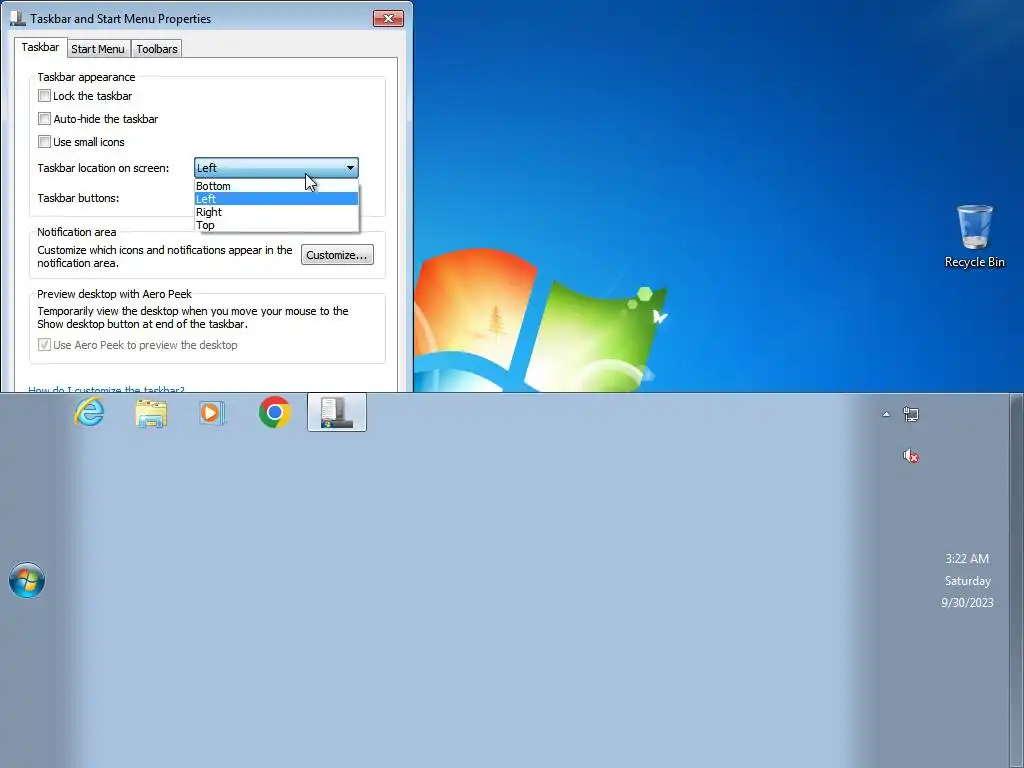Launch Windows Media Player from taskbar
1024x768 pixels.
[x=212, y=413]
